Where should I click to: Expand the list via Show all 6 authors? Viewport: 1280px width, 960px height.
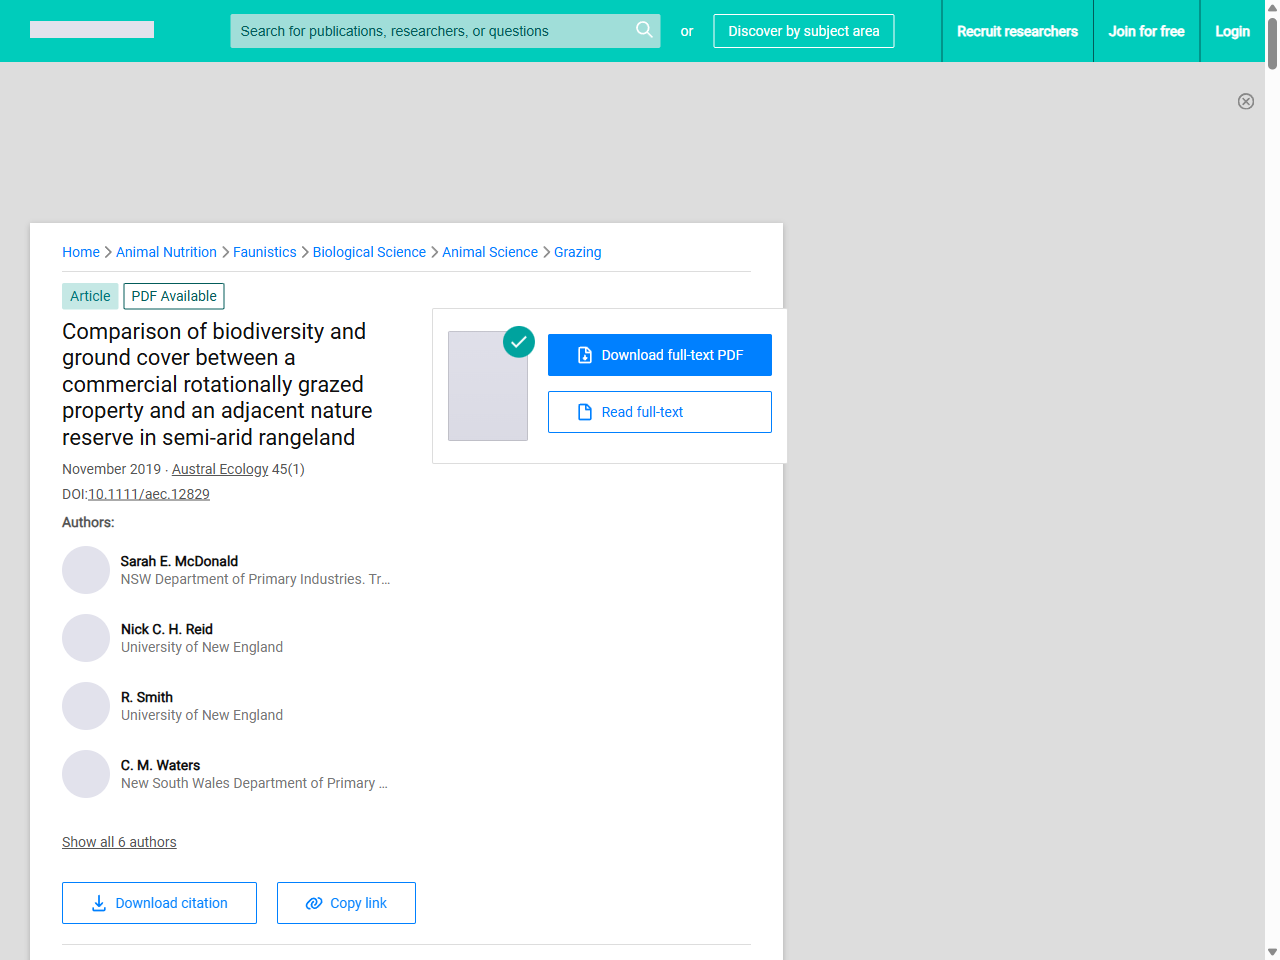(x=119, y=842)
